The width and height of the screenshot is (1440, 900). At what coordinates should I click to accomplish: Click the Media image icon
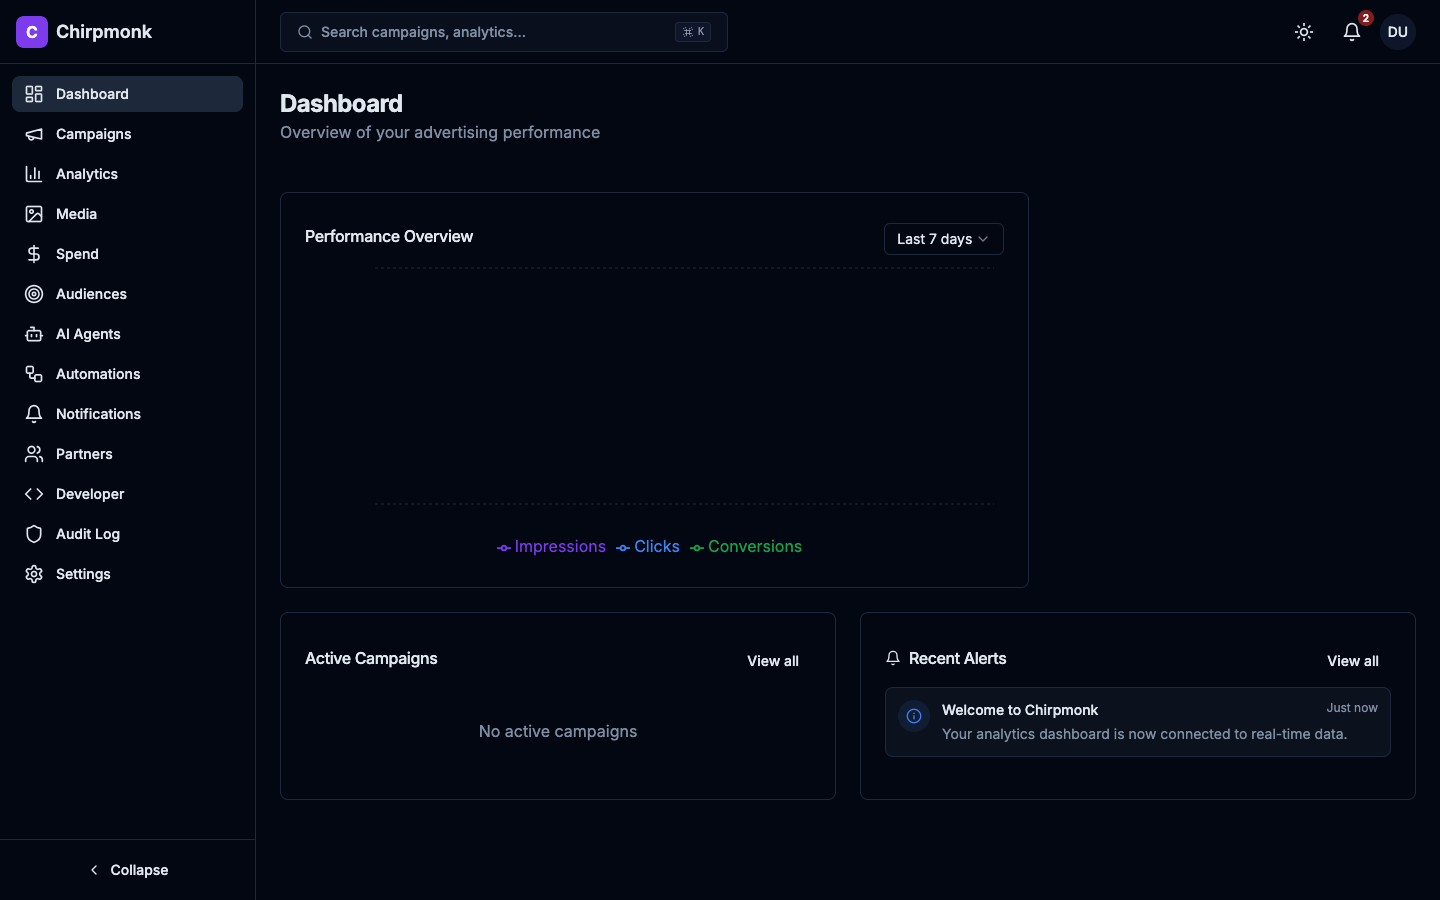coord(33,214)
